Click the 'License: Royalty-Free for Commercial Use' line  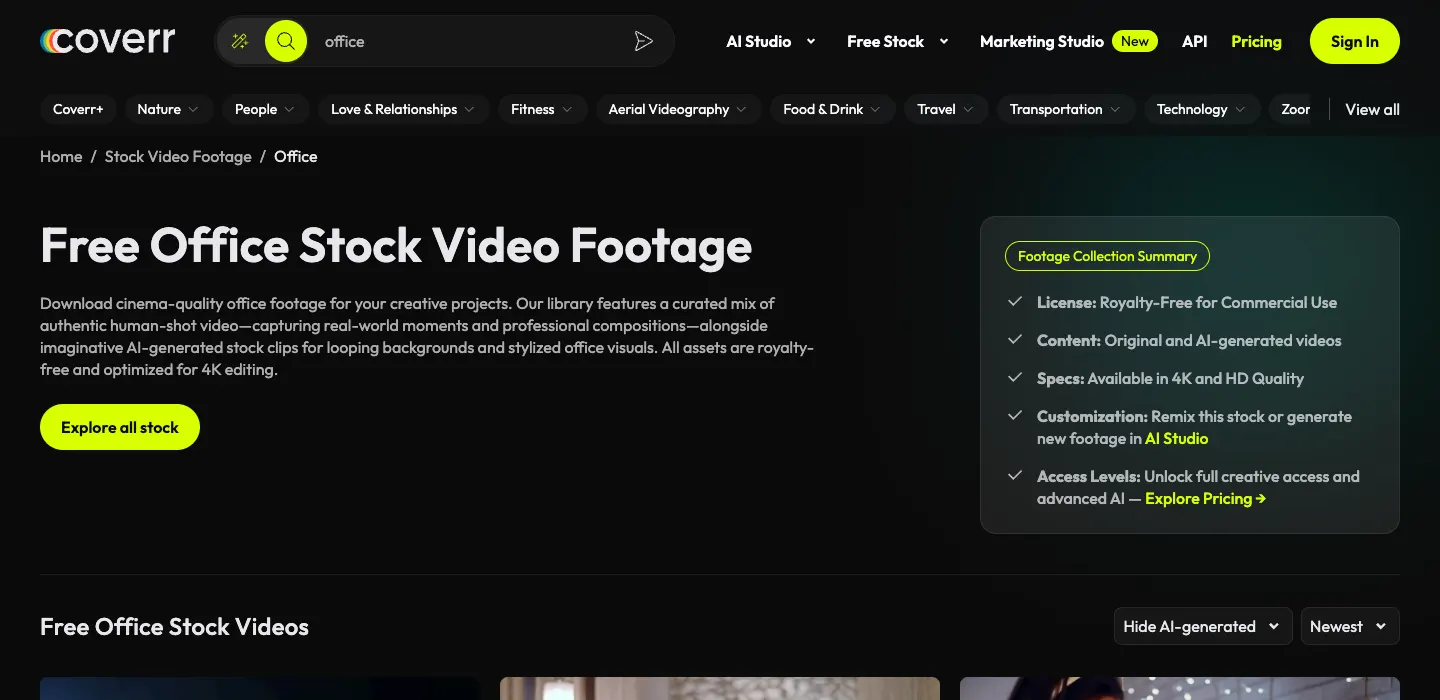(1187, 302)
